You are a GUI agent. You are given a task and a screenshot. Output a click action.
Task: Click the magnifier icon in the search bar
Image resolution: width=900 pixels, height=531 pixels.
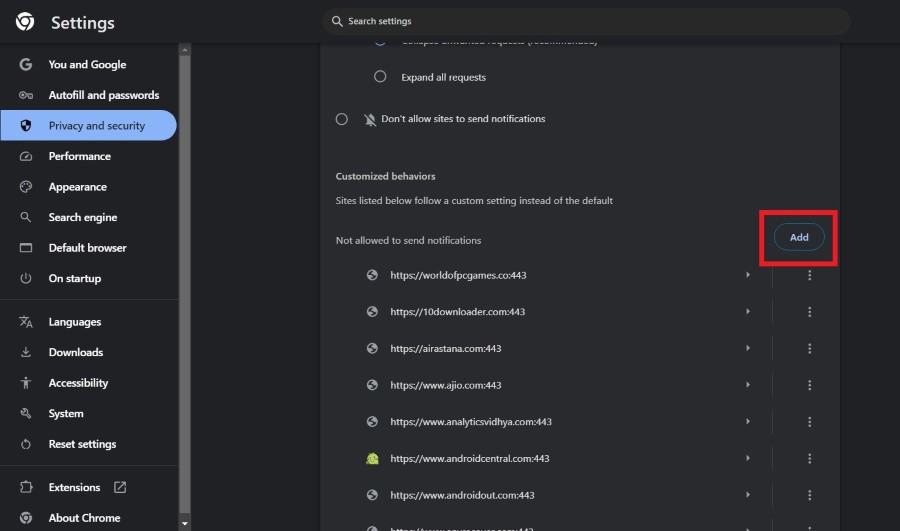(x=337, y=21)
